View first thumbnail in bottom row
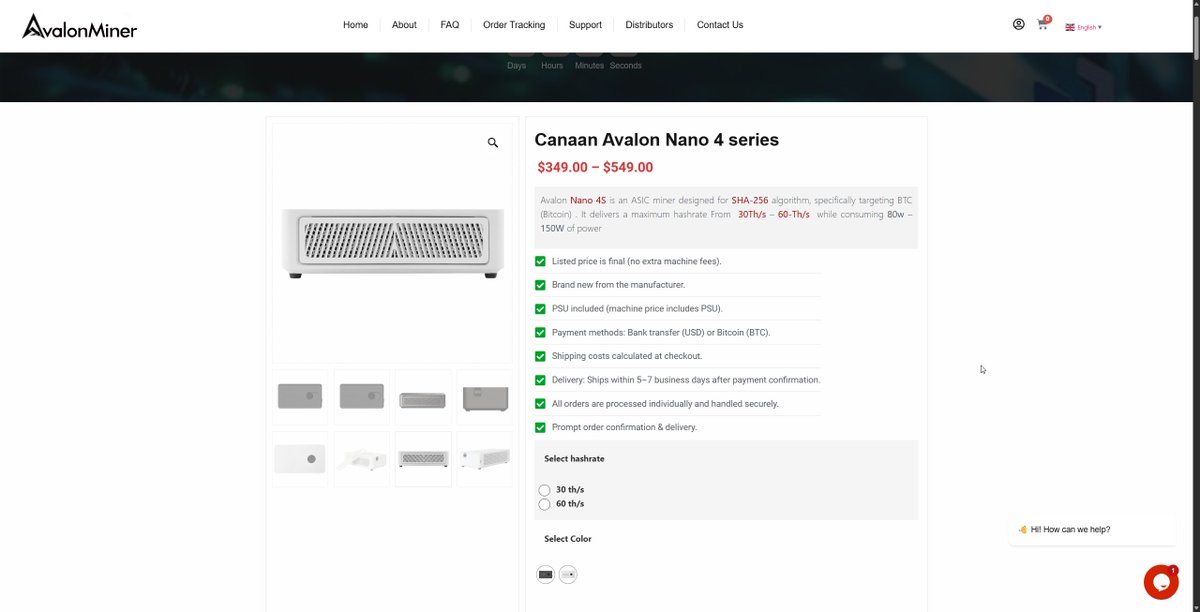The width and height of the screenshot is (1200, 612). pyautogui.click(x=300, y=459)
